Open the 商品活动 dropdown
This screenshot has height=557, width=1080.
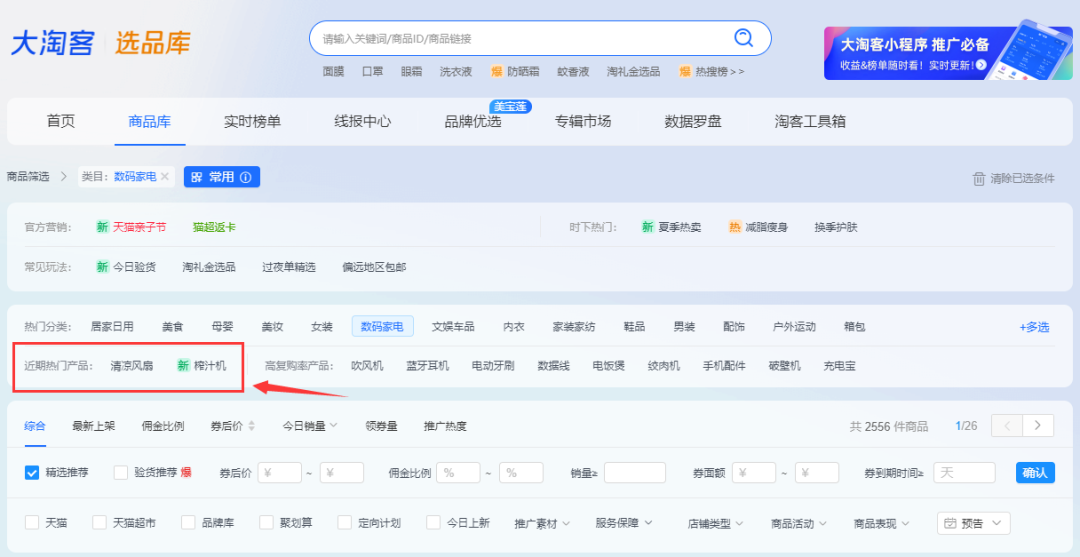tap(799, 523)
